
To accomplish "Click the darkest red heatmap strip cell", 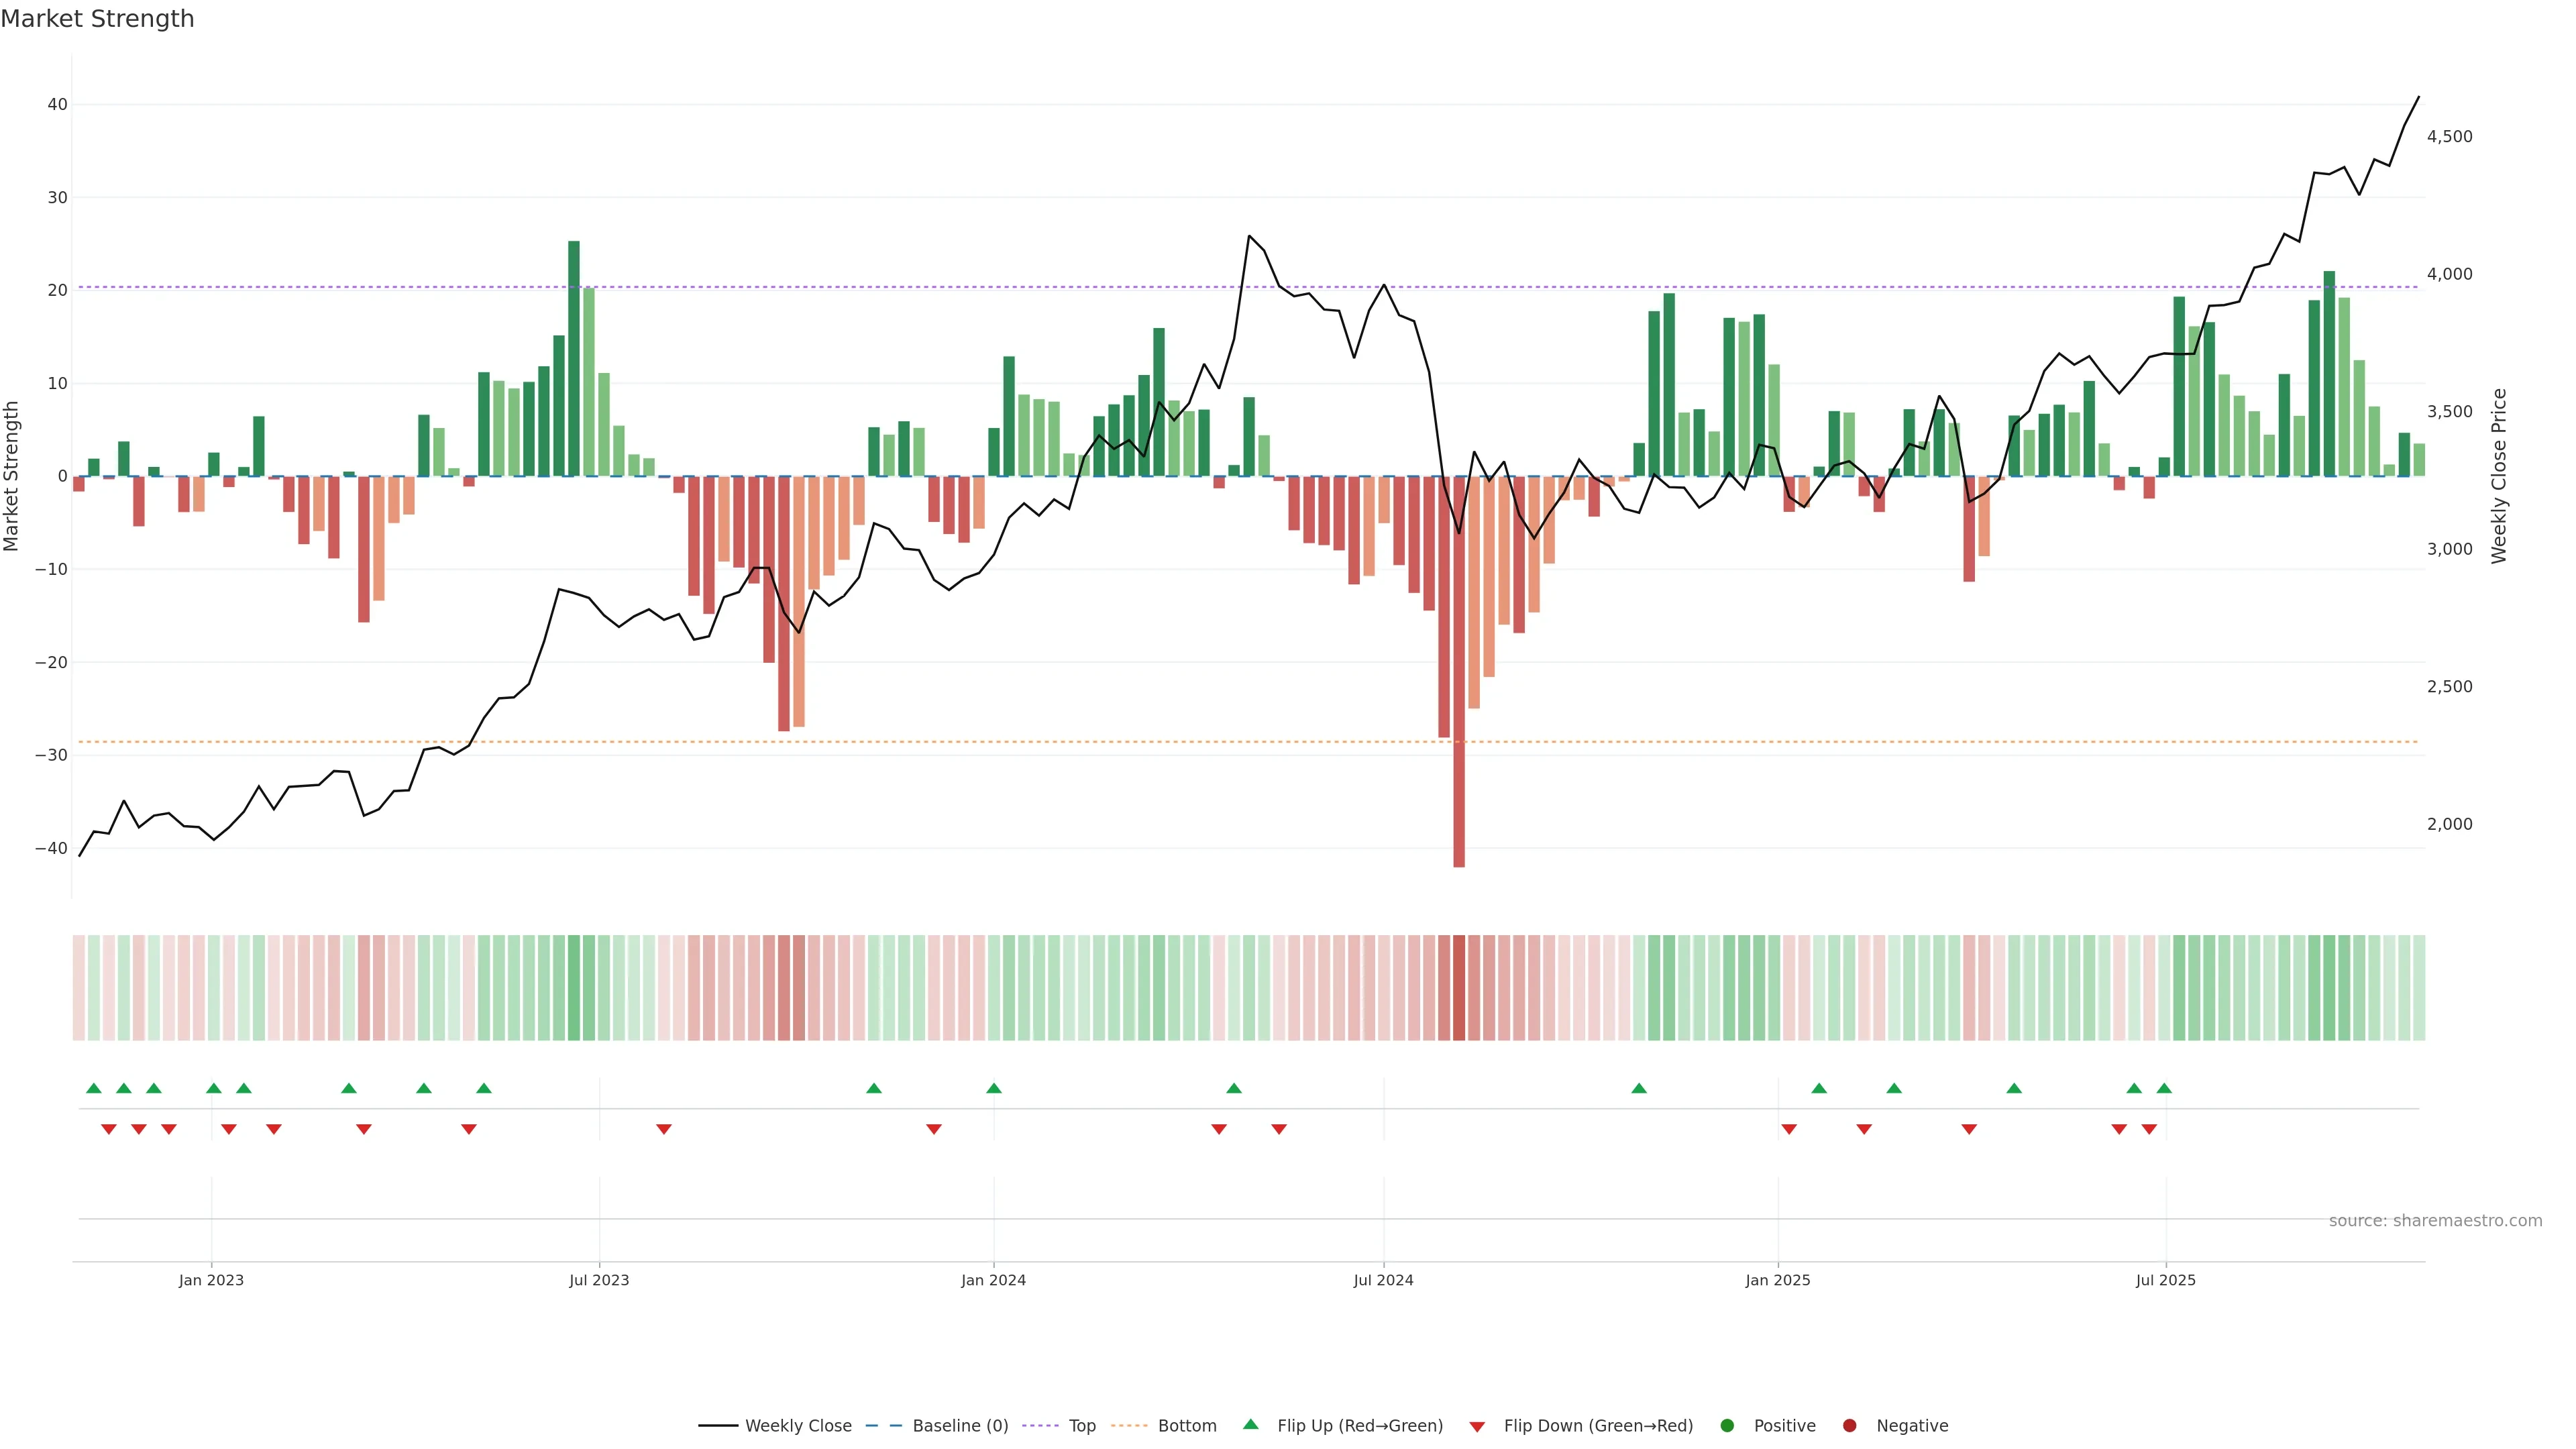I will 1459,988.
